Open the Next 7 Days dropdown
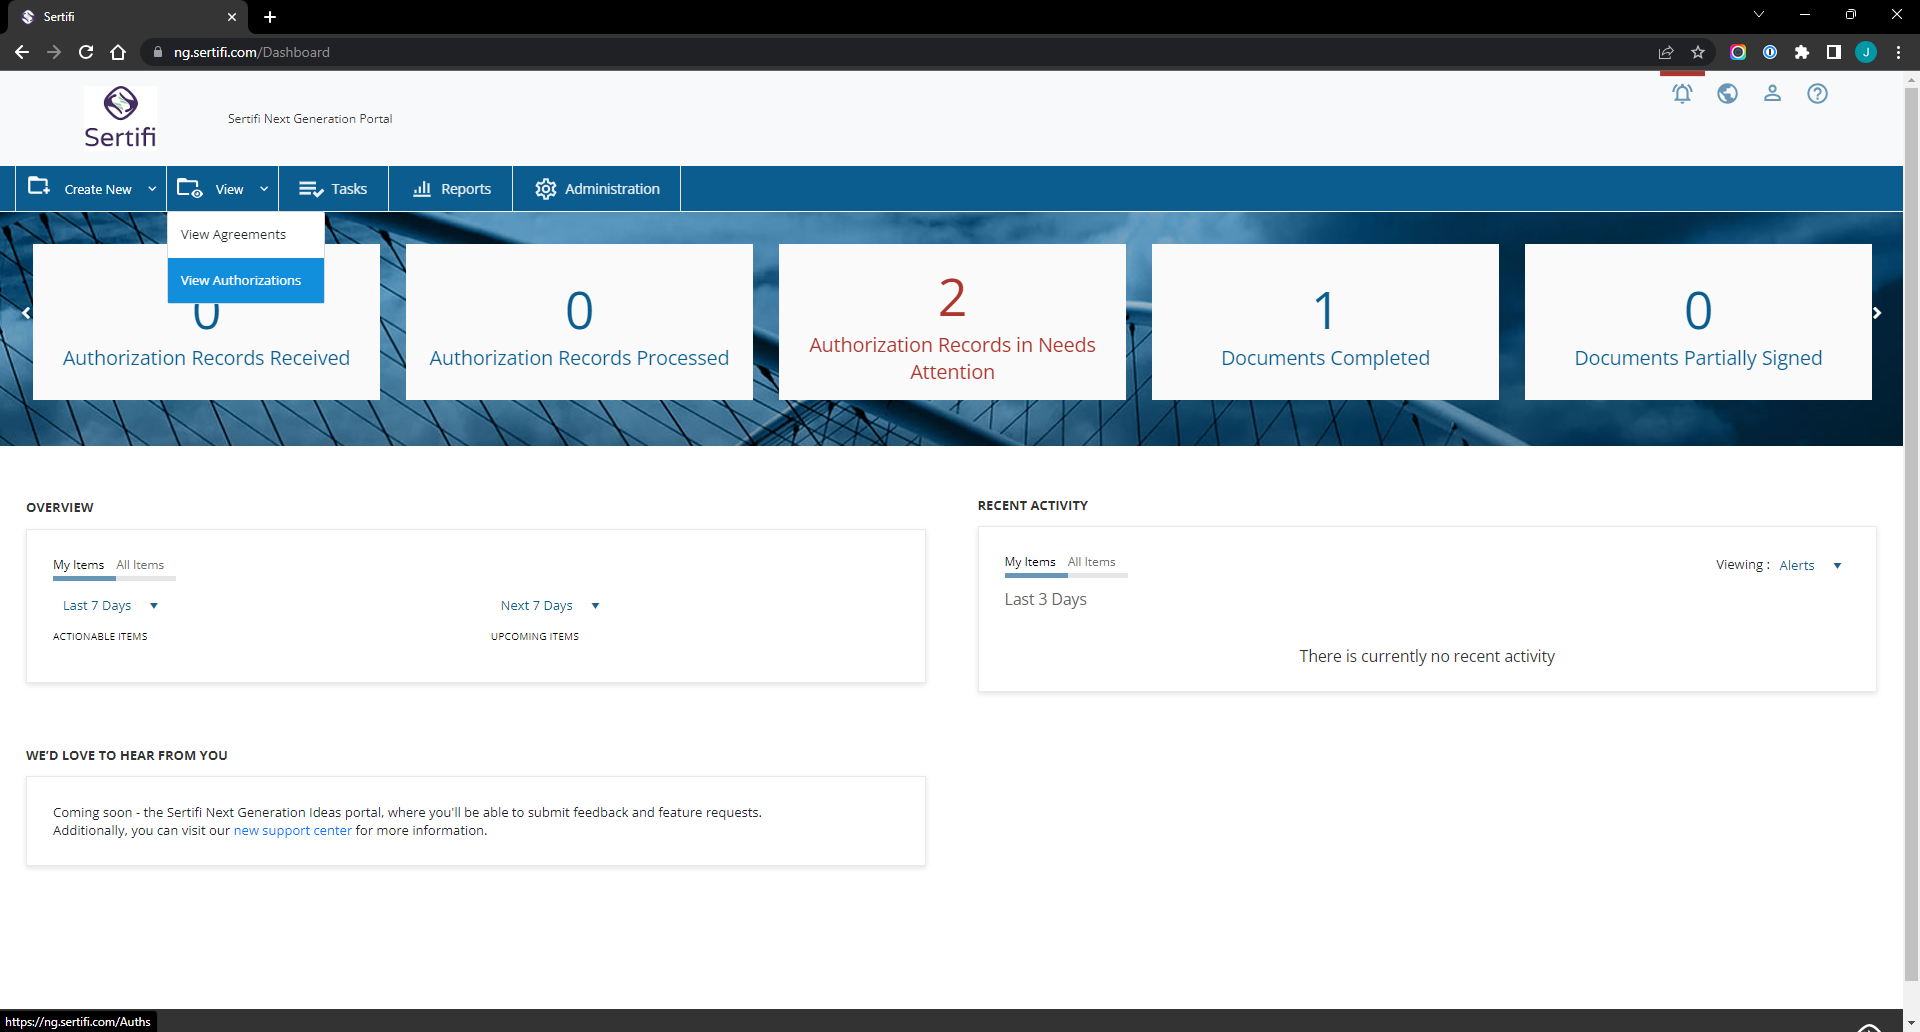This screenshot has height=1032, width=1920. click(549, 605)
